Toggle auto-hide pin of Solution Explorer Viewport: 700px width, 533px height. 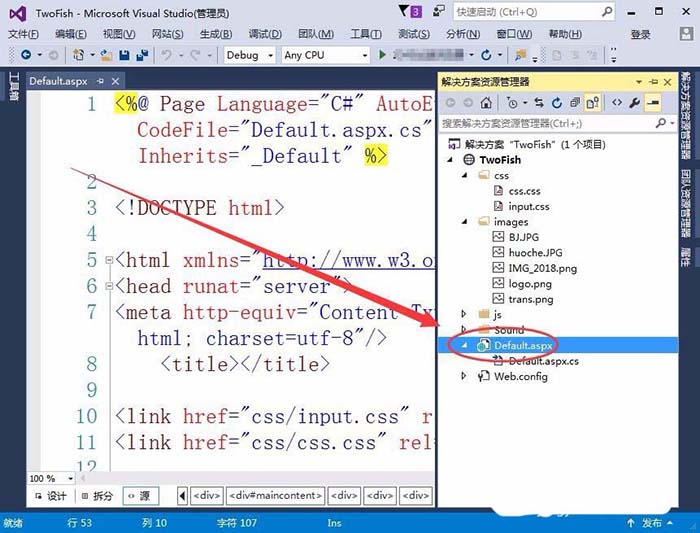tap(654, 82)
